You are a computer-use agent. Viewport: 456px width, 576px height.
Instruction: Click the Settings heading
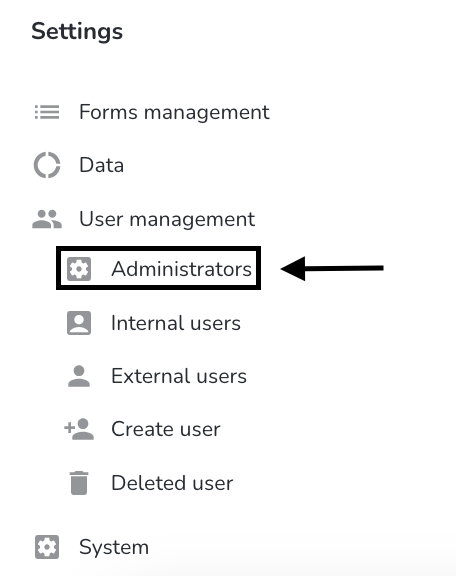[x=77, y=32]
